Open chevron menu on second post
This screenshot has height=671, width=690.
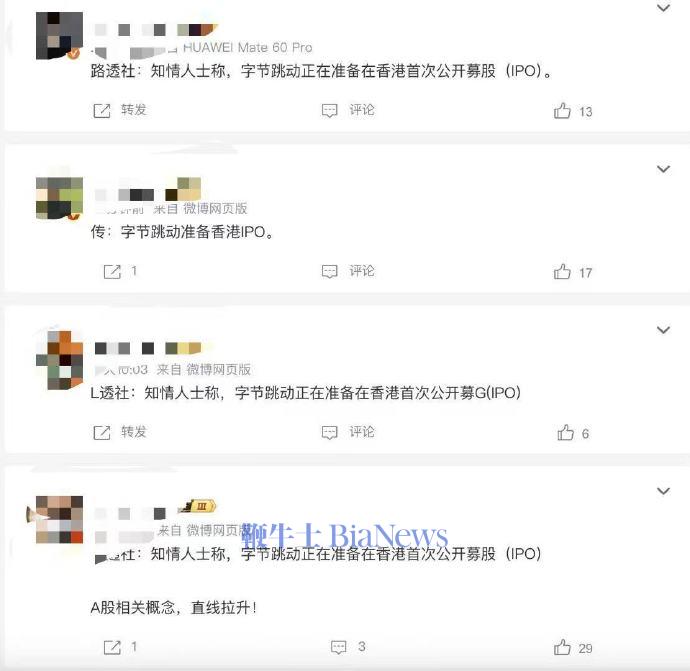click(x=663, y=169)
